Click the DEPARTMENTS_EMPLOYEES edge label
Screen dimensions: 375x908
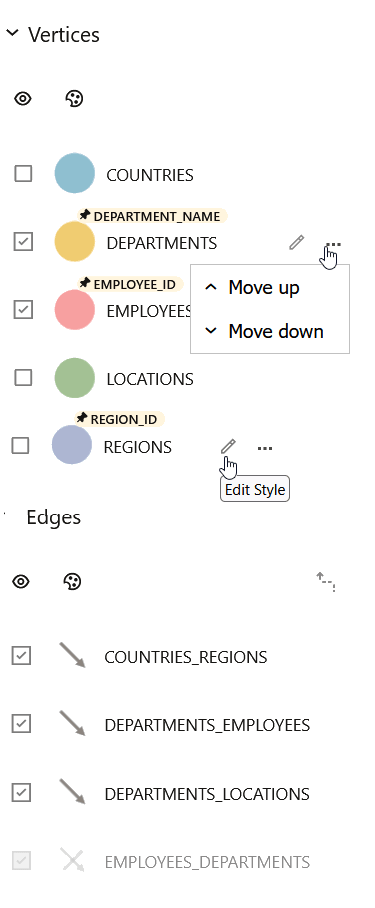click(x=207, y=726)
